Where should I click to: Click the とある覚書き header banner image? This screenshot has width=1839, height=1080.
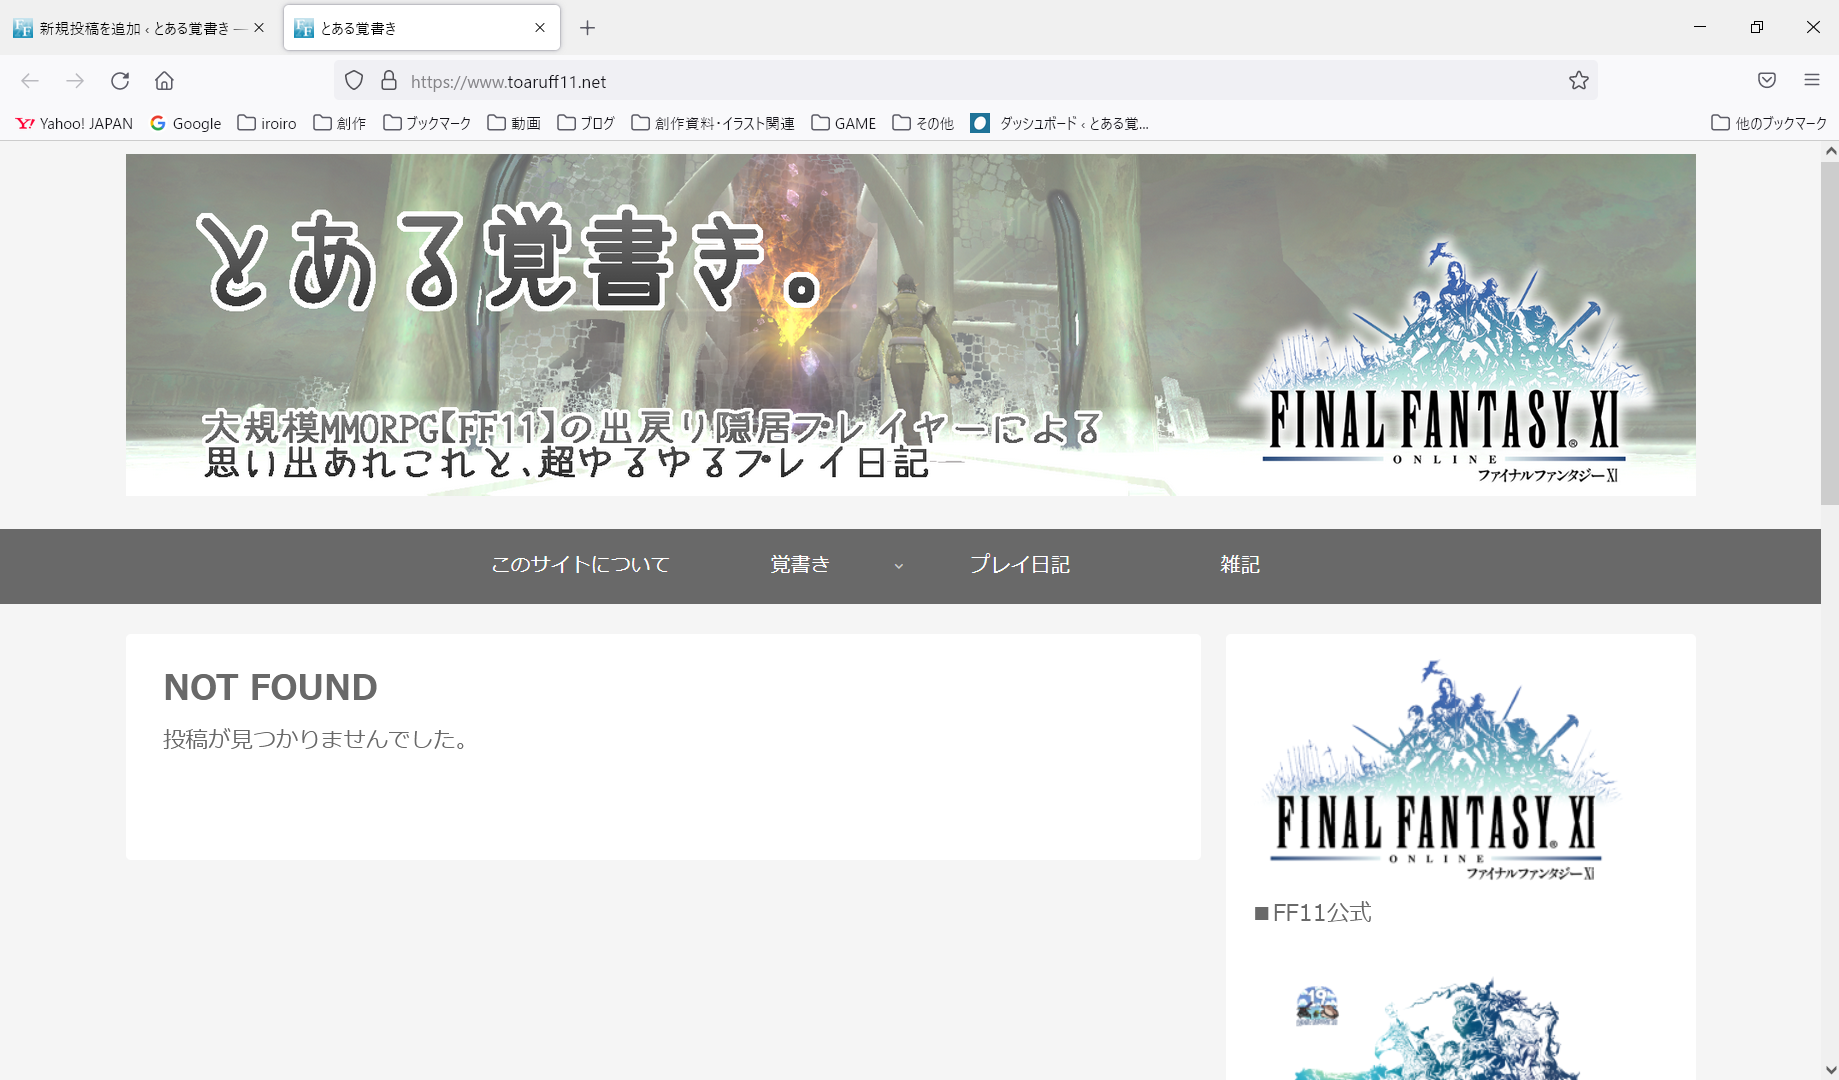(x=911, y=325)
